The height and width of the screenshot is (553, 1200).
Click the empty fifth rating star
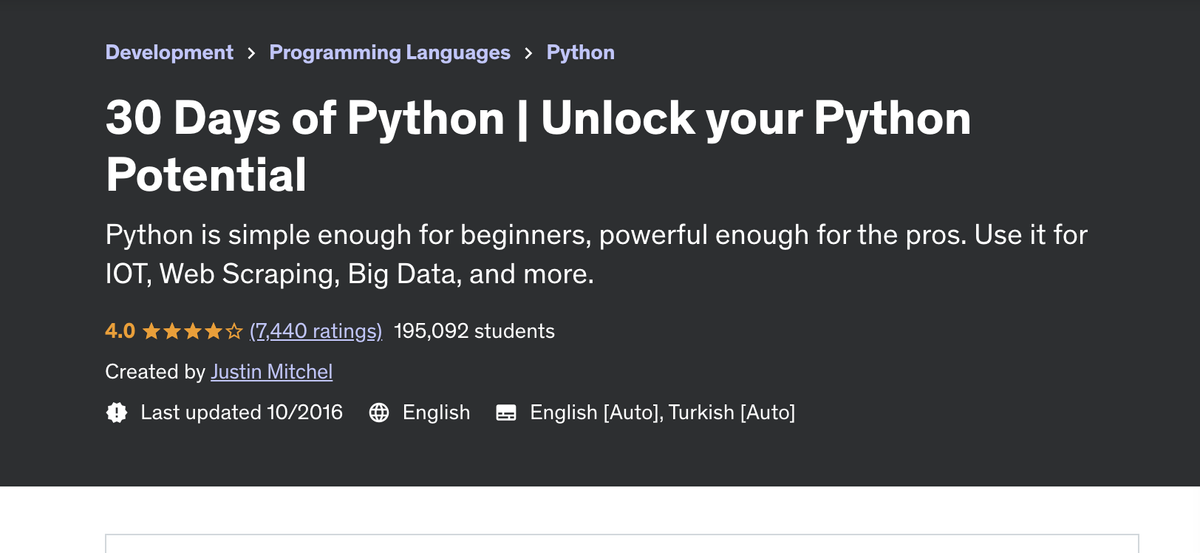233,331
